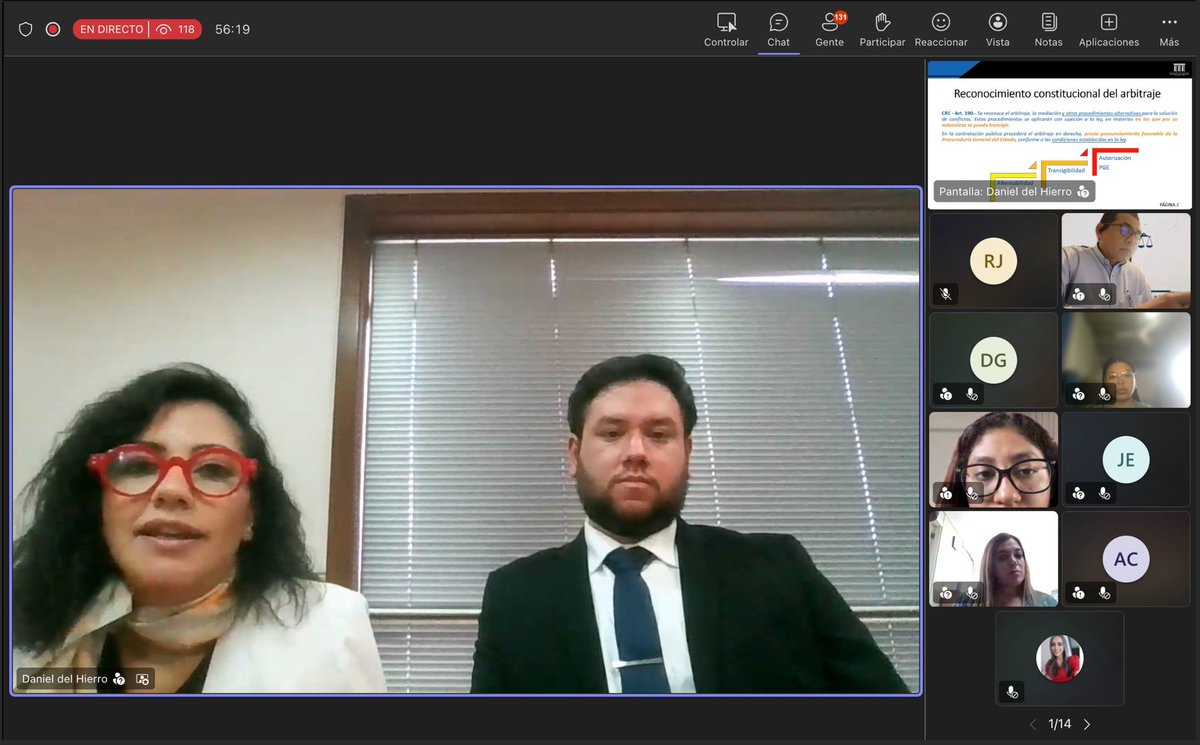Select the blurry woman video tile beside DG
This screenshot has width=1200, height=745.
[x=1126, y=359]
